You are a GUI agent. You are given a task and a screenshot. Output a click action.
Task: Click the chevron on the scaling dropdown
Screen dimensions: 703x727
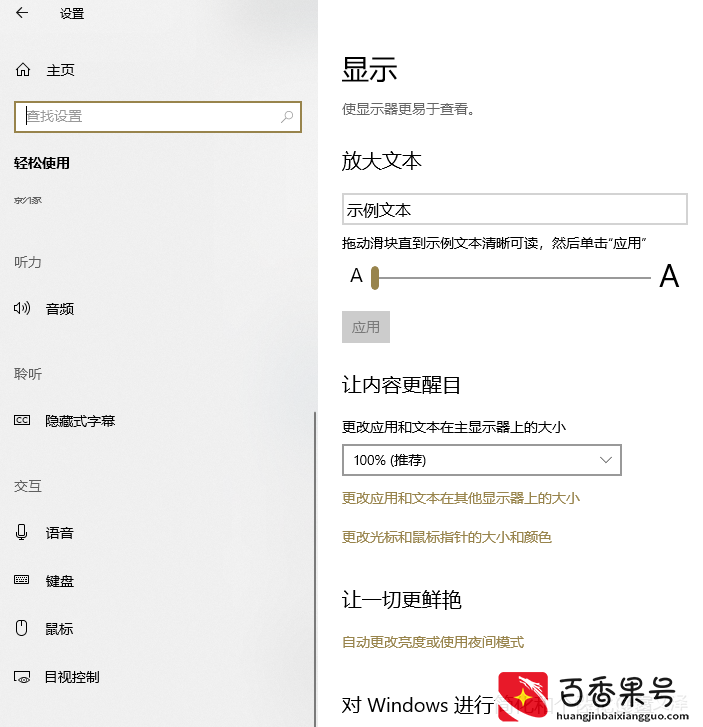coord(605,460)
